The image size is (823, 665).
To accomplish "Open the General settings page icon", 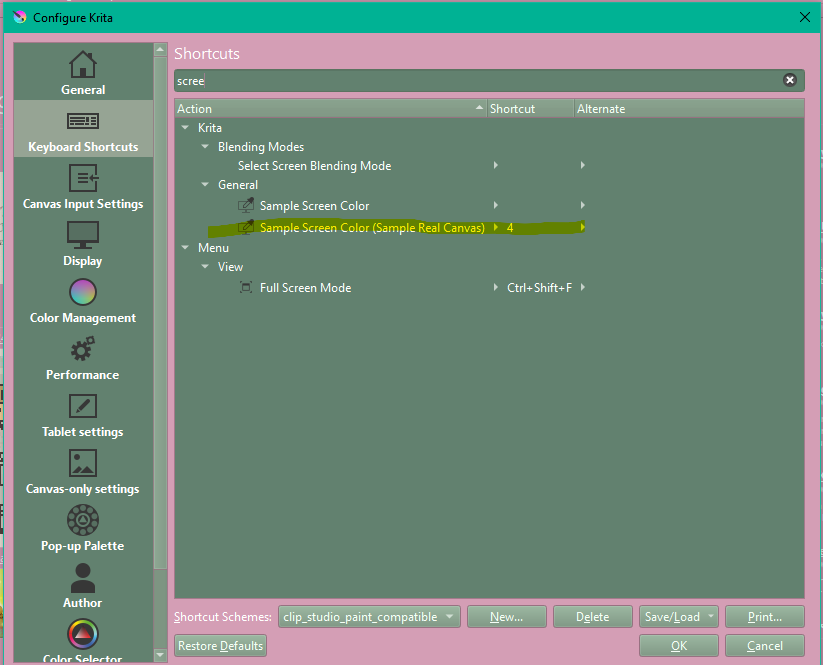I will [x=83, y=64].
